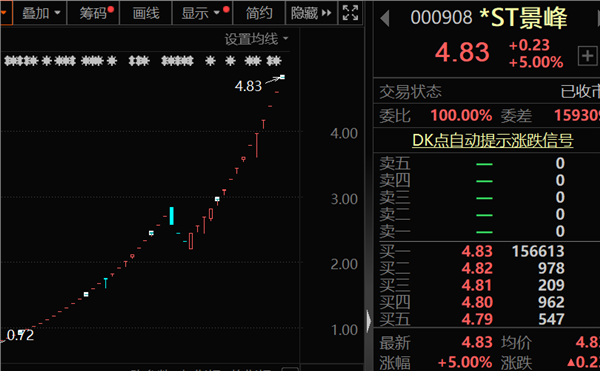
Task: Click the 买一 bid price 4.83
Action: (x=477, y=251)
